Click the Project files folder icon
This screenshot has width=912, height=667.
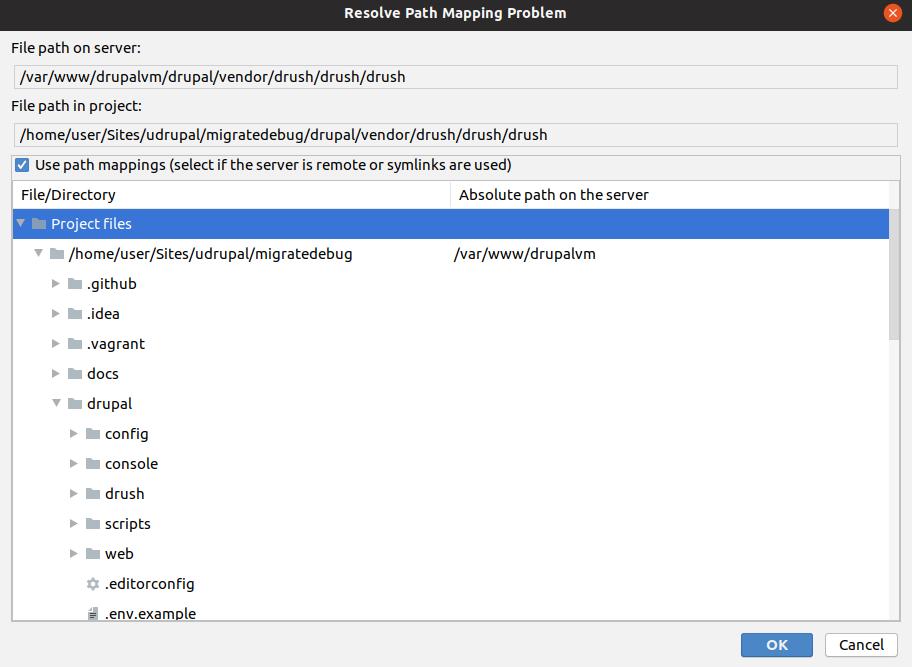[x=39, y=224]
